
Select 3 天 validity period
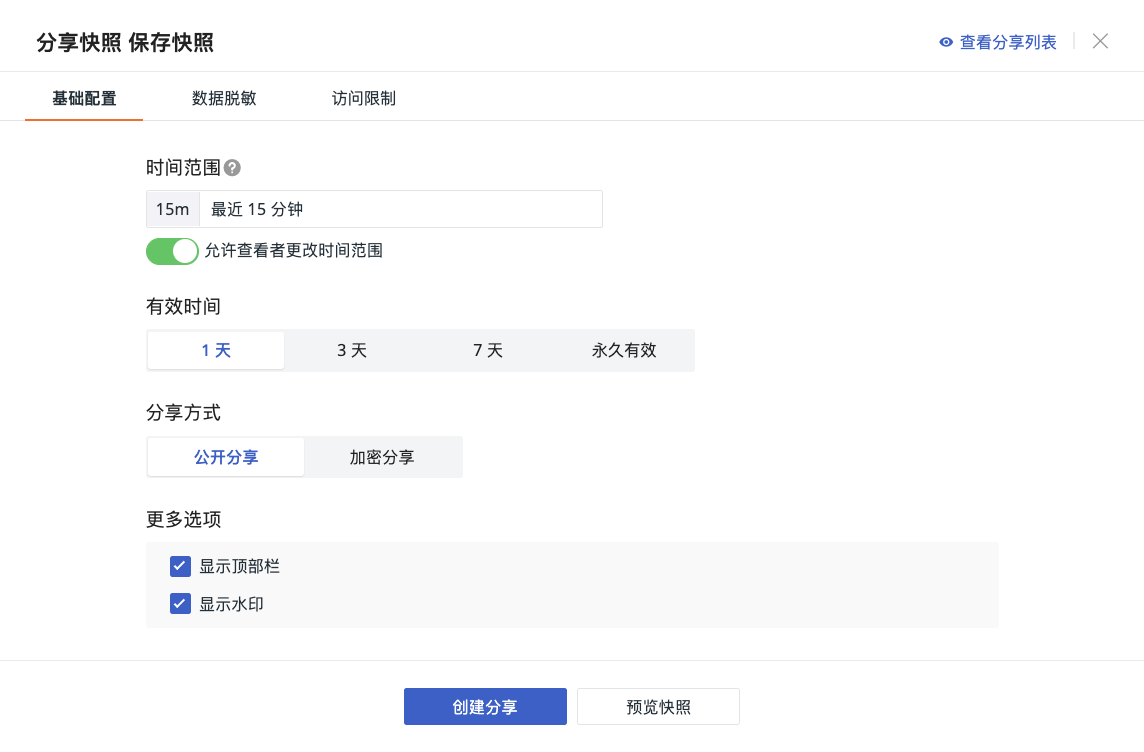point(352,350)
